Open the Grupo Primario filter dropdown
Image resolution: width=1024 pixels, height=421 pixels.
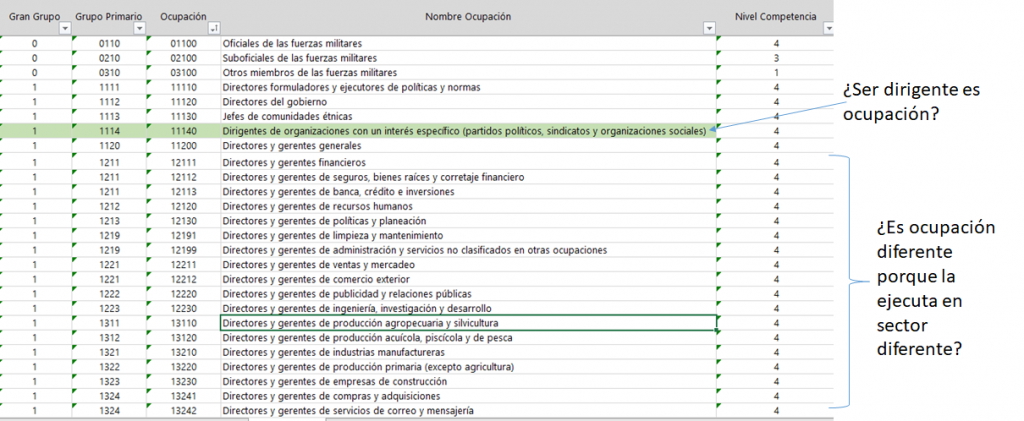[x=139, y=29]
